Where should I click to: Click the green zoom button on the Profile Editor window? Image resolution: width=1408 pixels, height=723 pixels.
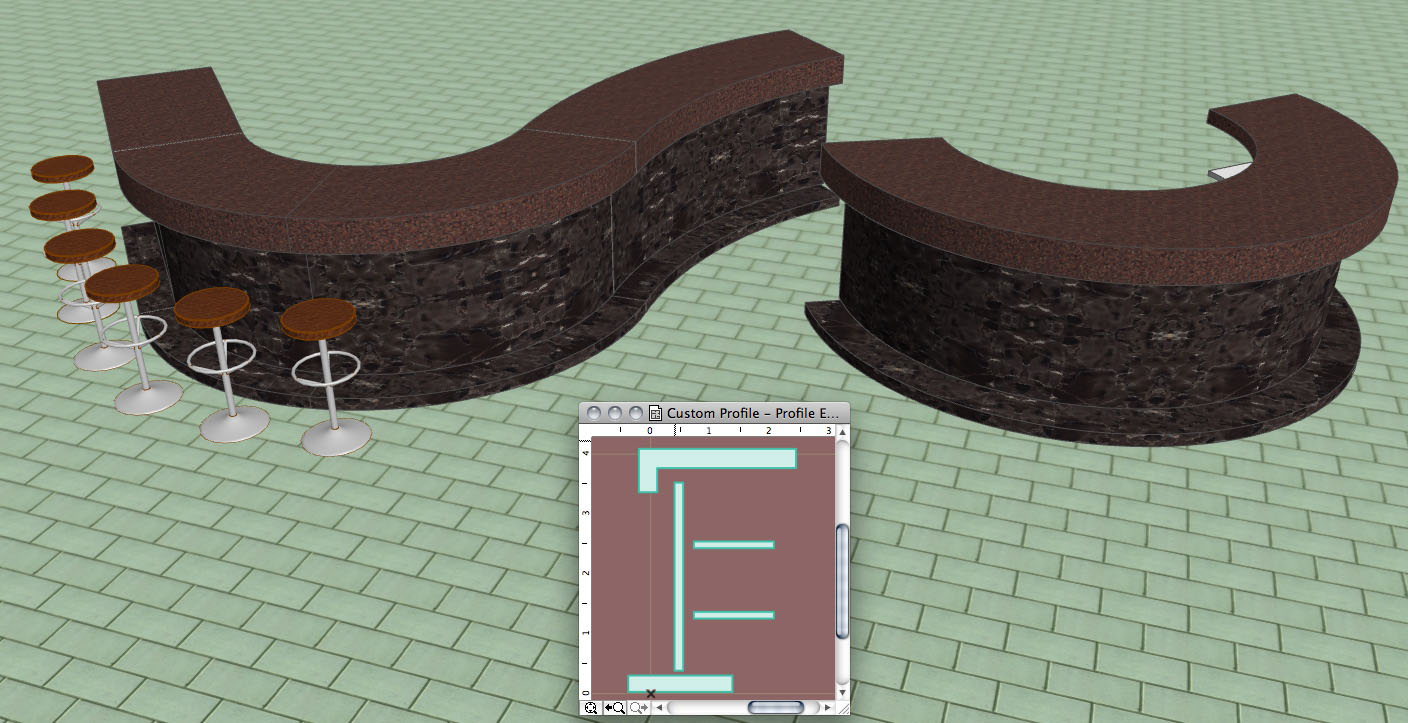(x=637, y=412)
